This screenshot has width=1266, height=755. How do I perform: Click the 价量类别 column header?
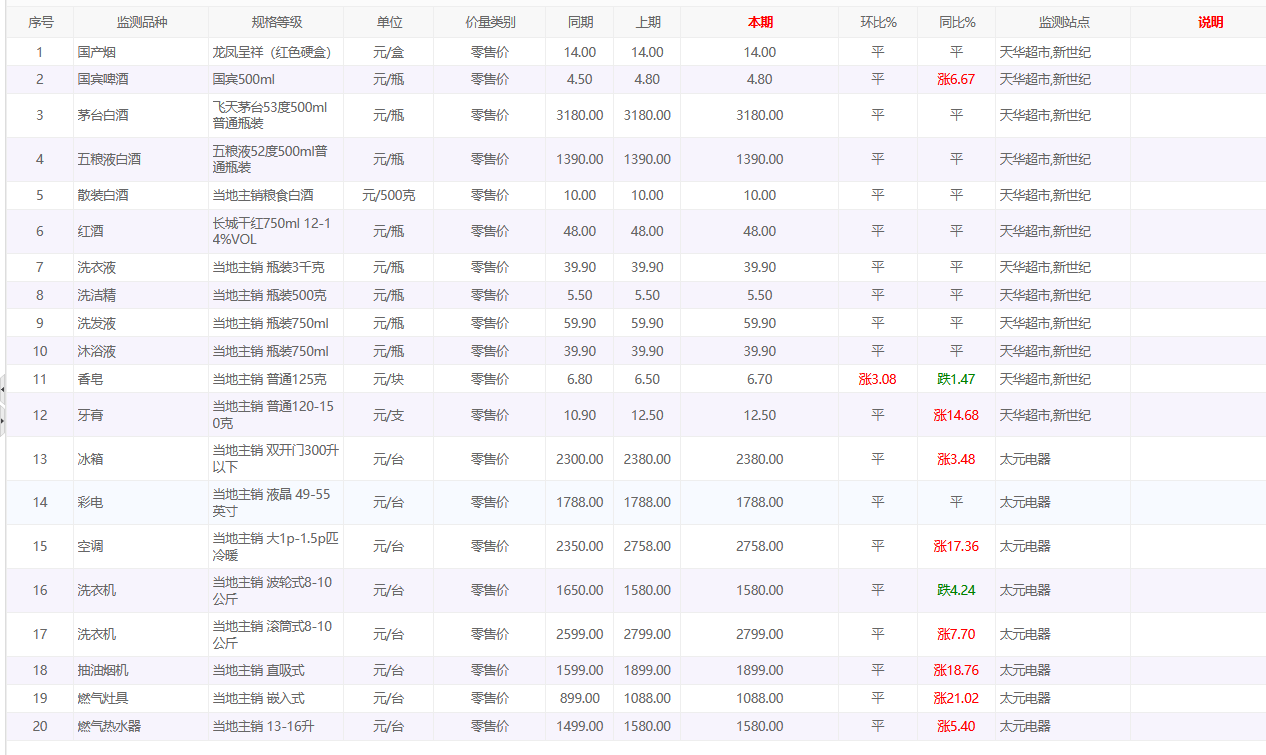490,22
